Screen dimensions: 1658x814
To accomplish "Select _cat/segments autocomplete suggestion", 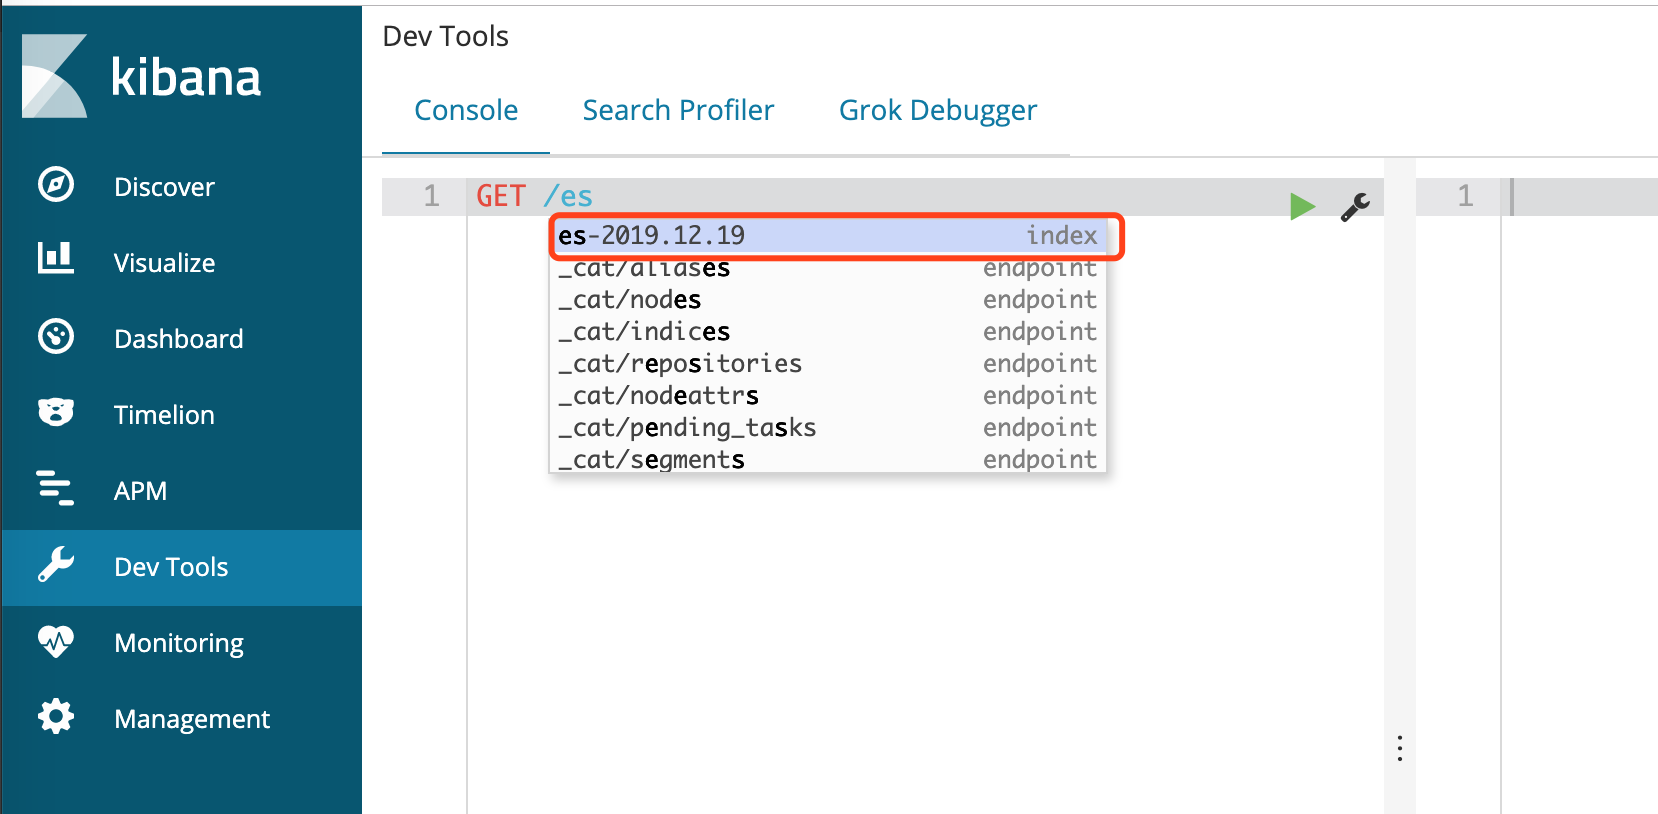I will coord(829,459).
